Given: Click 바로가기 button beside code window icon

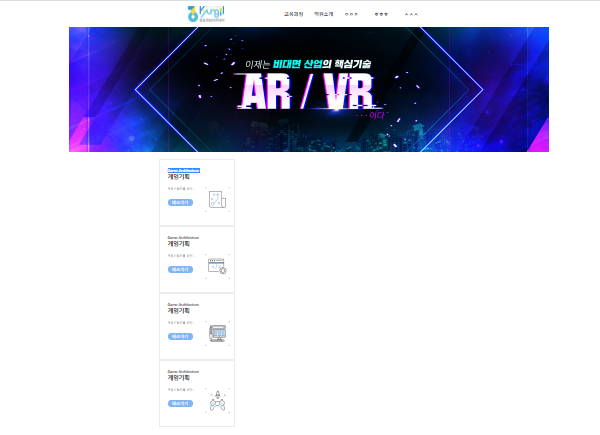Looking at the screenshot, I should (x=180, y=269).
